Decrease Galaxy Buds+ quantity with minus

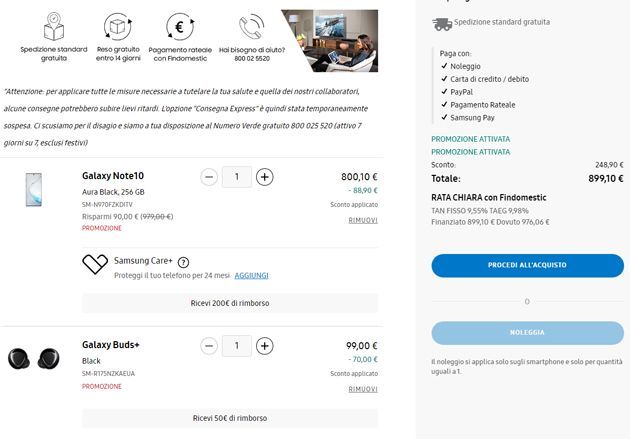[208, 346]
